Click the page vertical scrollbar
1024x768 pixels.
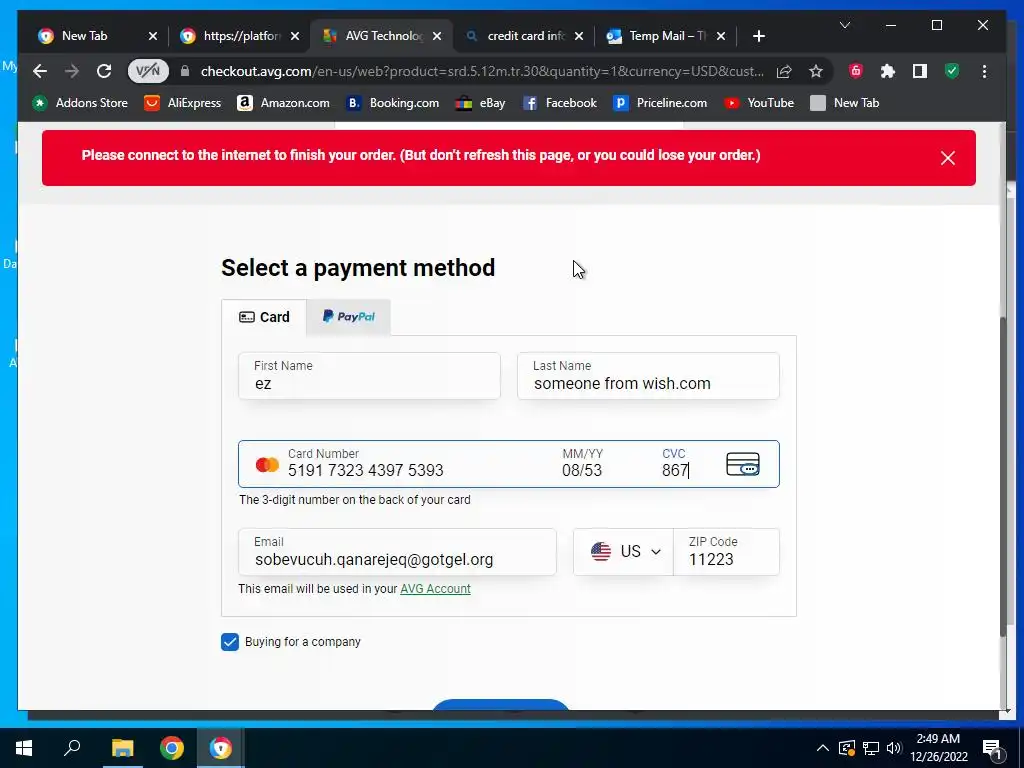[x=1004, y=477]
